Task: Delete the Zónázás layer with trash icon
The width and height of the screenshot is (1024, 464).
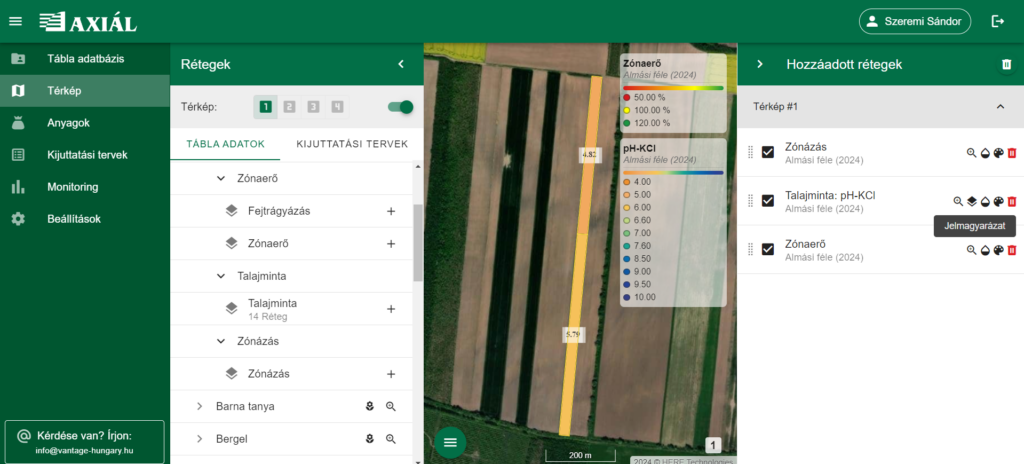Action: click(1011, 153)
